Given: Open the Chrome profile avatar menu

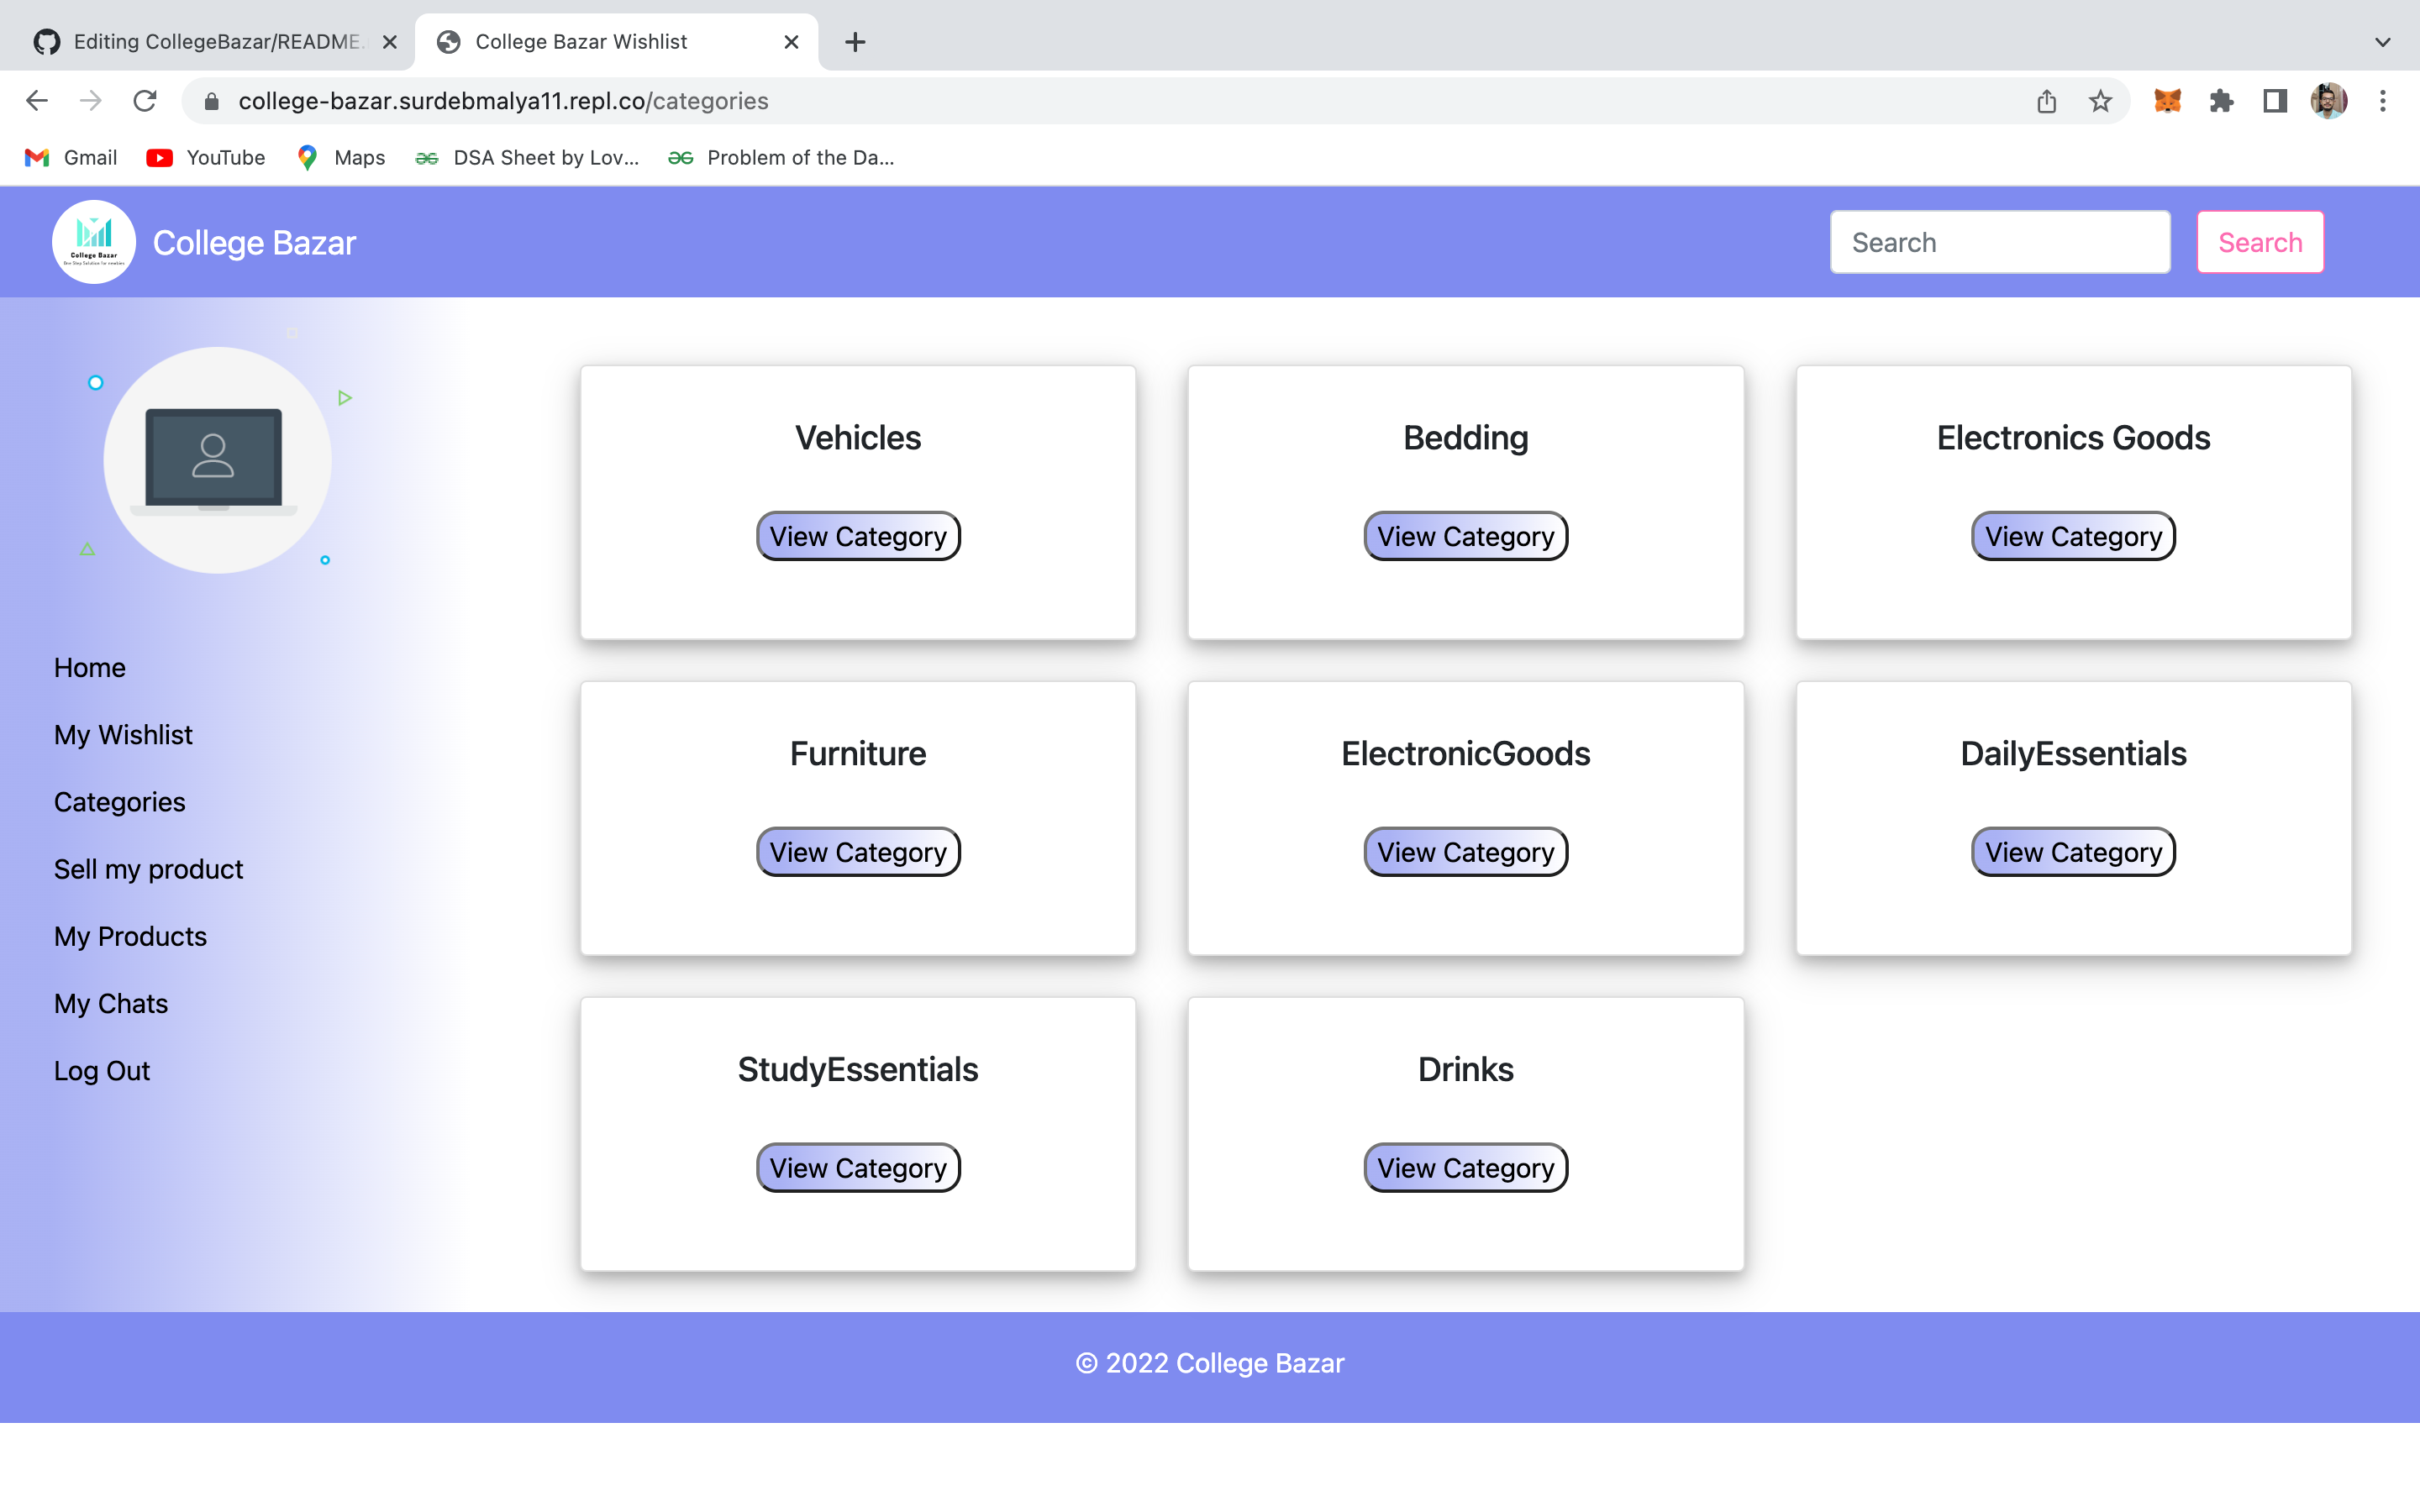Looking at the screenshot, I should coord(2330,100).
